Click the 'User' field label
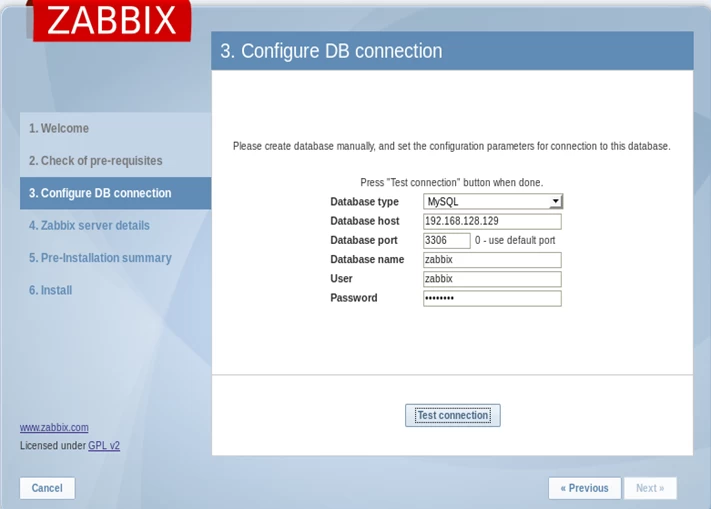711x509 pixels. click(x=341, y=279)
